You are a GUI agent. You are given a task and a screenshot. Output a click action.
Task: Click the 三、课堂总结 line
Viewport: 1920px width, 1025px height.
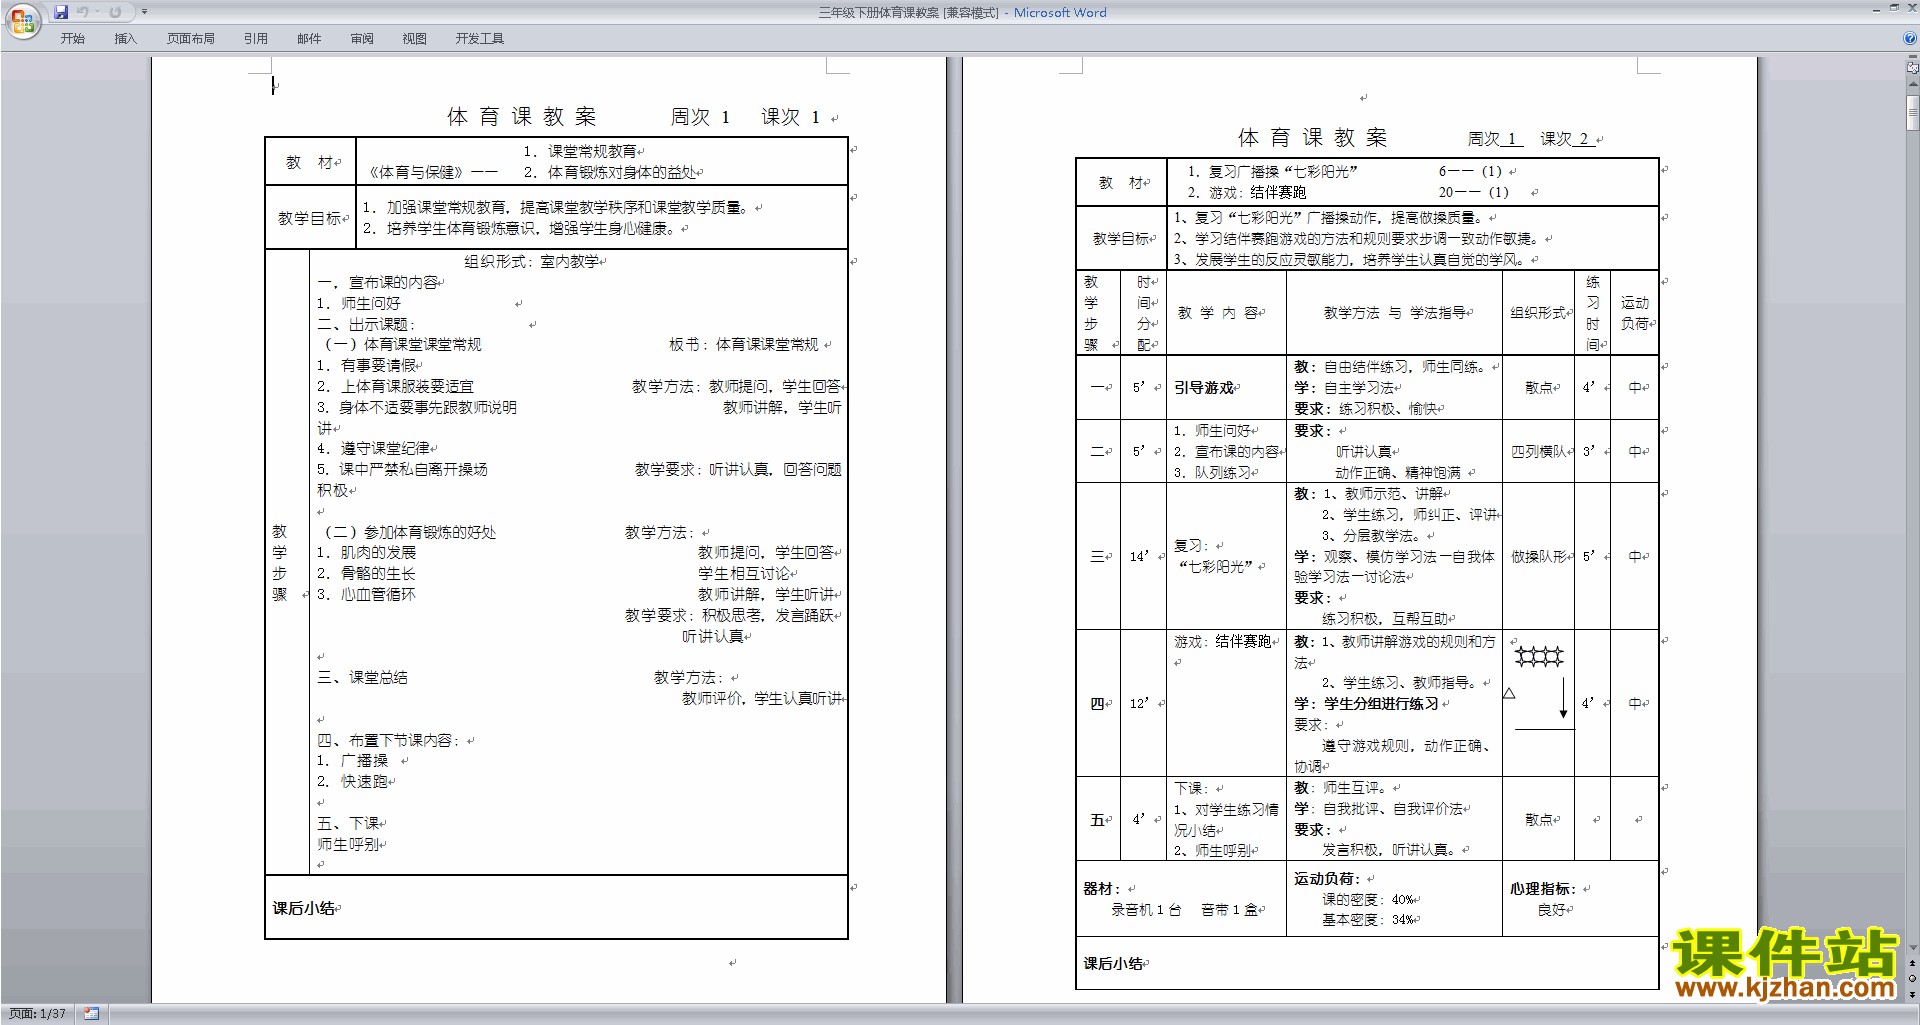click(x=362, y=678)
